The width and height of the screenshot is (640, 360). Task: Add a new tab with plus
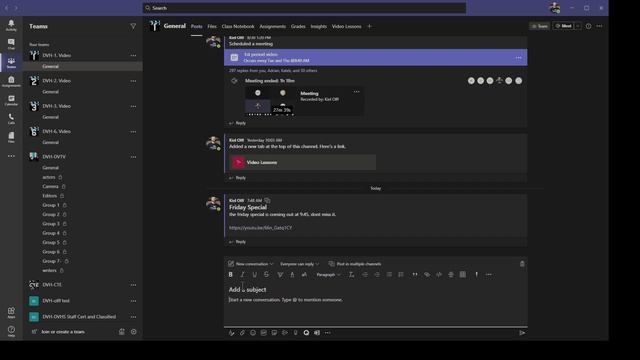(369, 27)
